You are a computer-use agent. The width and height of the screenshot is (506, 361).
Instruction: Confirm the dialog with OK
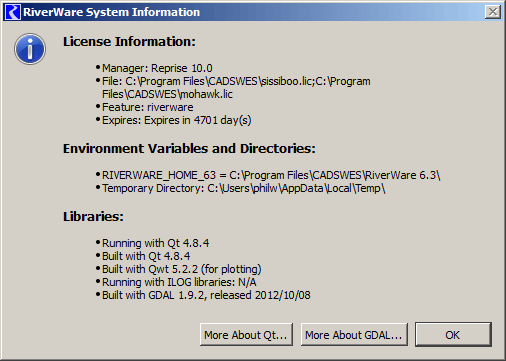point(453,334)
